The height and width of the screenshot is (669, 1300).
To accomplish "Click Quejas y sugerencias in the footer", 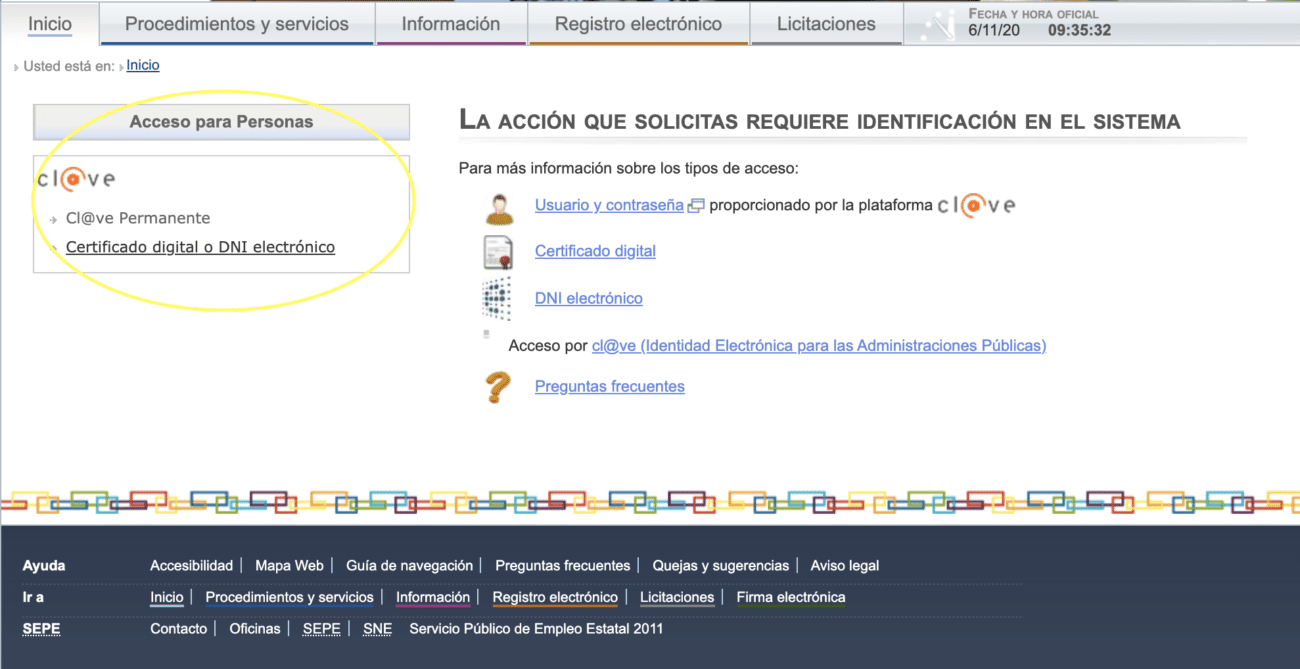I will (x=721, y=565).
